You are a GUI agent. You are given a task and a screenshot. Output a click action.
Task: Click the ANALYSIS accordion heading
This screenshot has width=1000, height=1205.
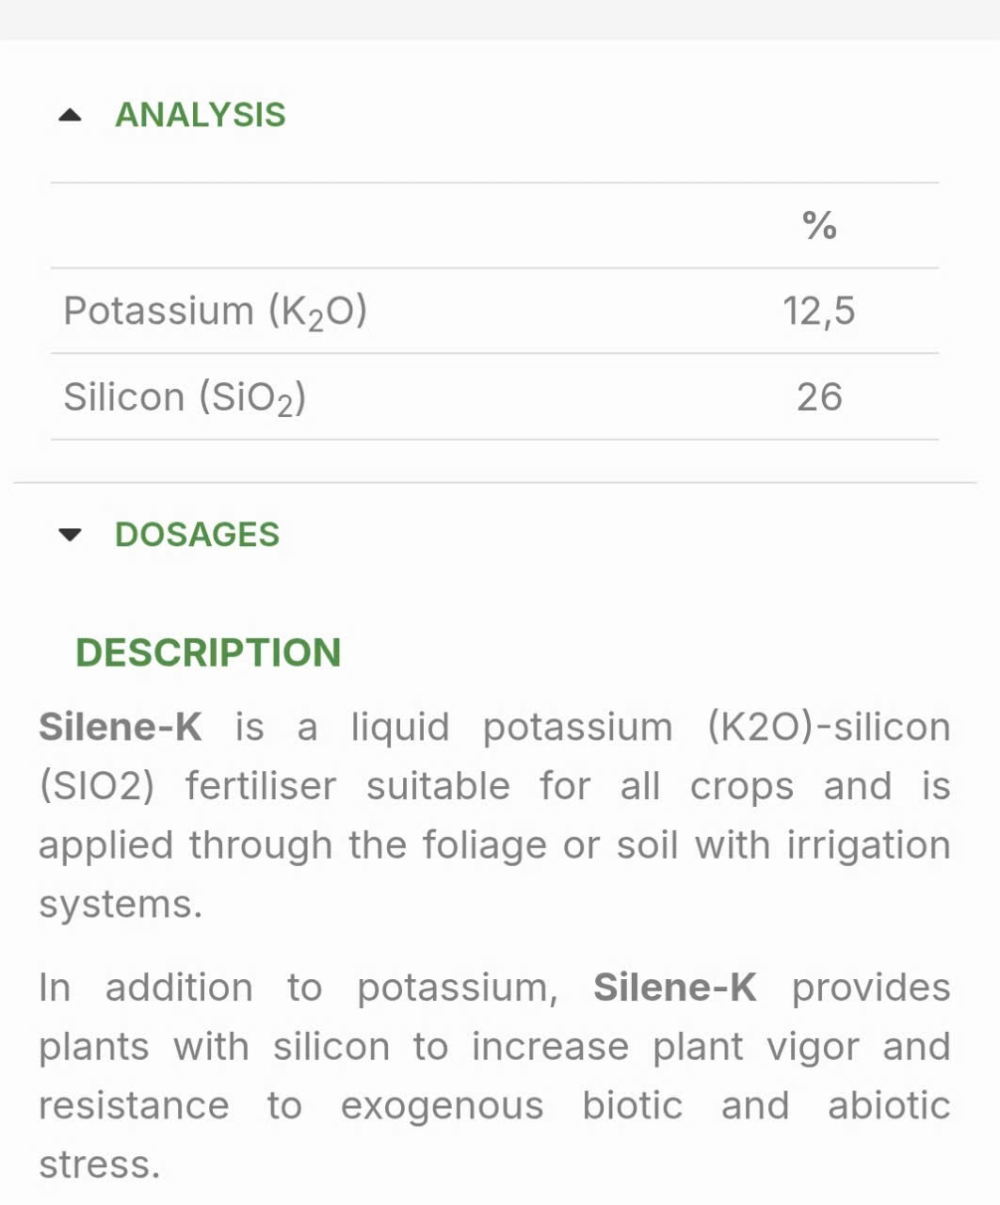click(200, 115)
